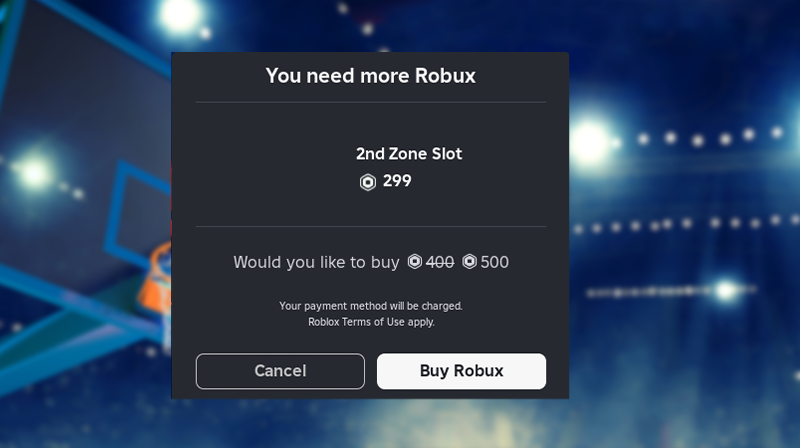Click the Robux icon beside 299
Image resolution: width=800 pixels, height=448 pixels.
tap(368, 182)
